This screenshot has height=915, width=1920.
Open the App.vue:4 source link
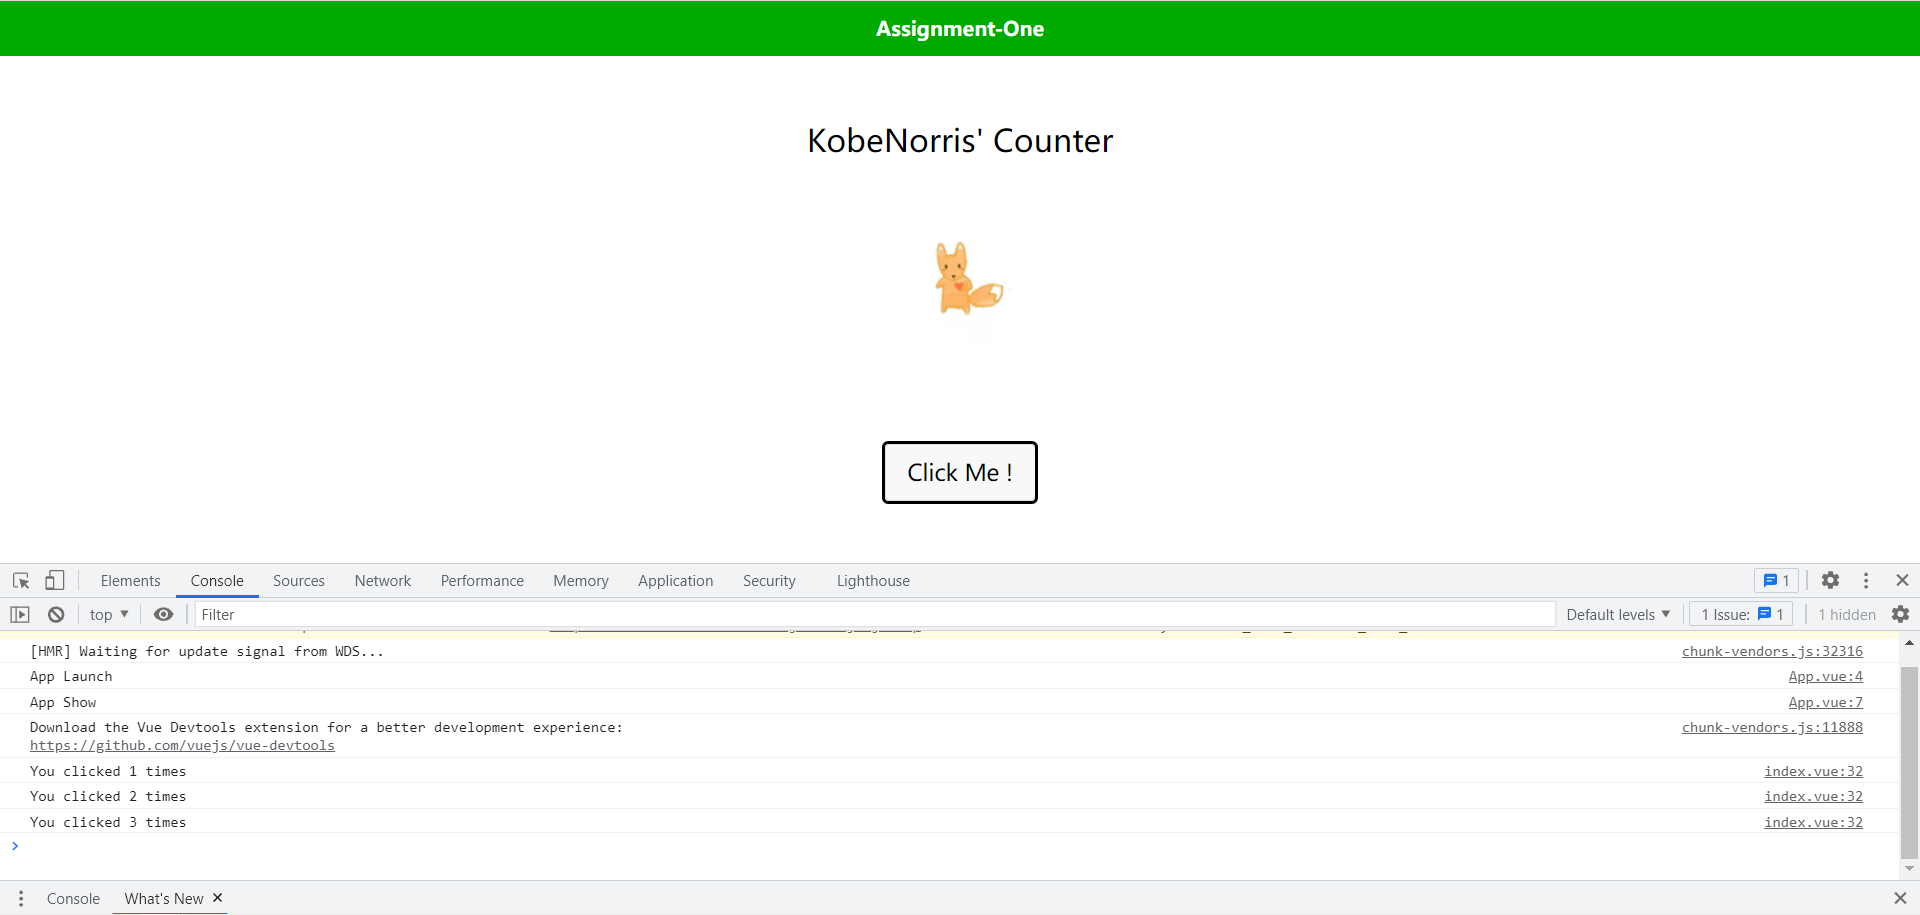(1825, 677)
